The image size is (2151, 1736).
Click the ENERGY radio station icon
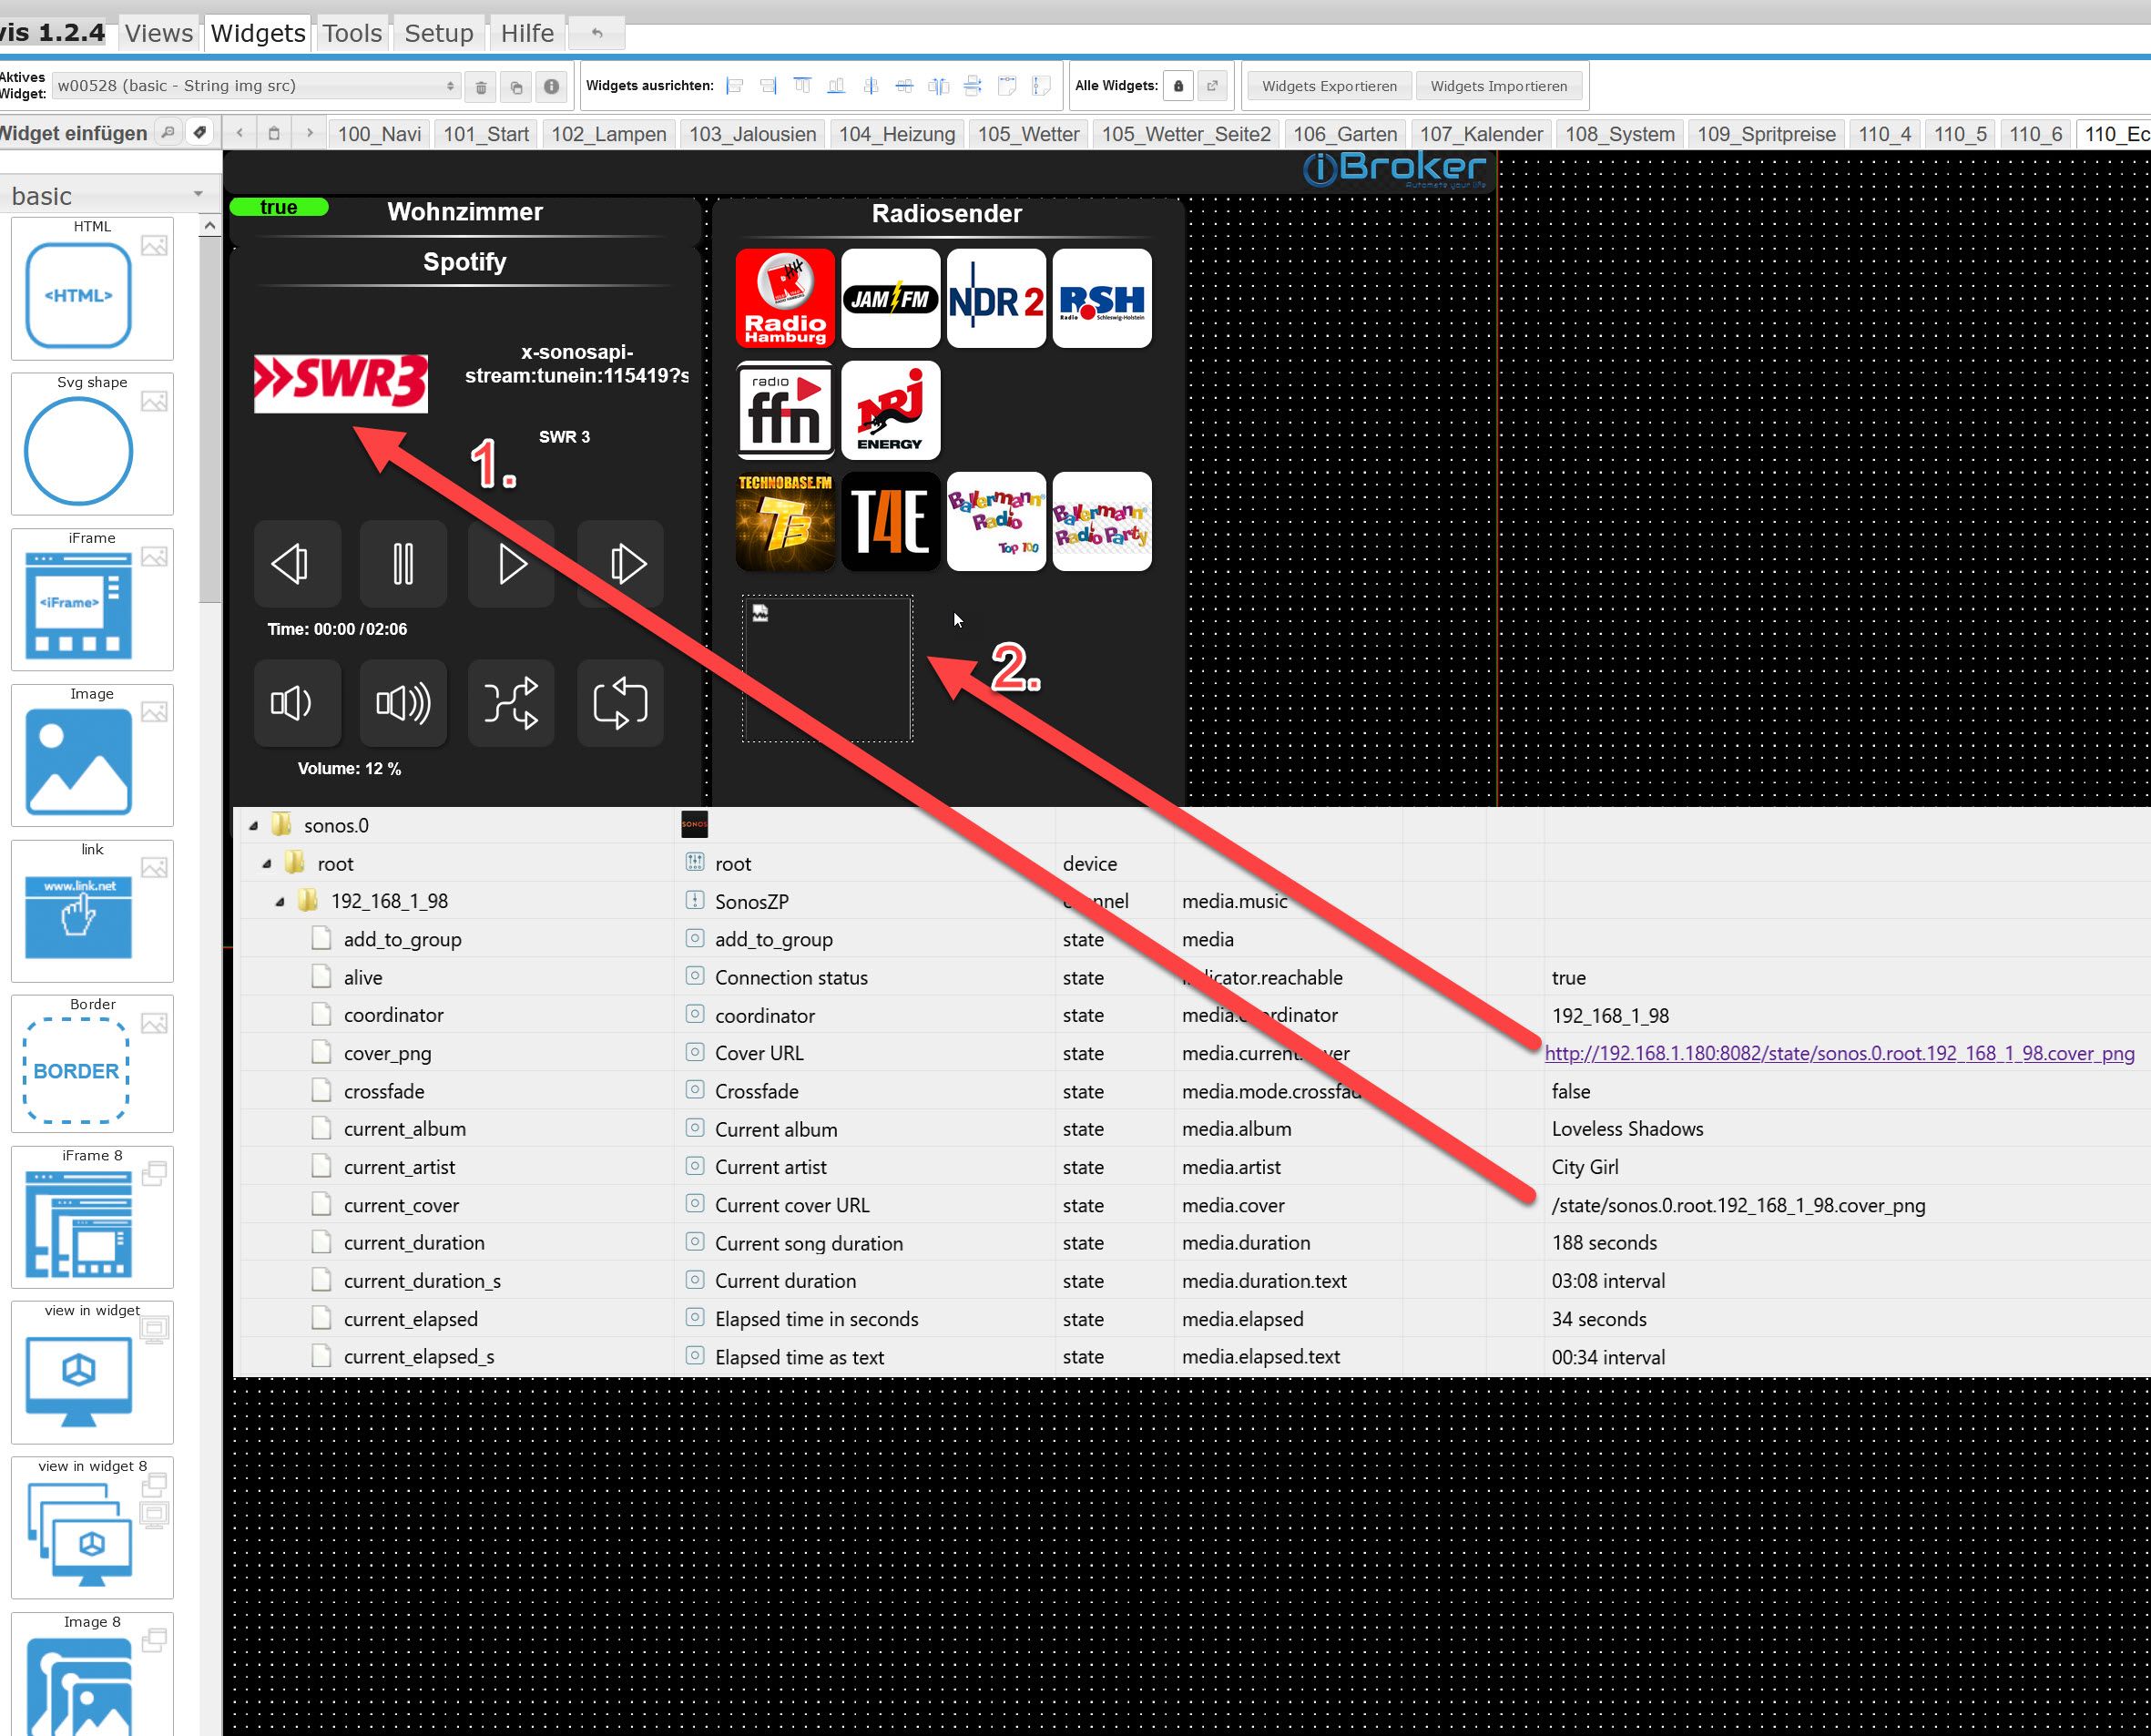pos(890,410)
